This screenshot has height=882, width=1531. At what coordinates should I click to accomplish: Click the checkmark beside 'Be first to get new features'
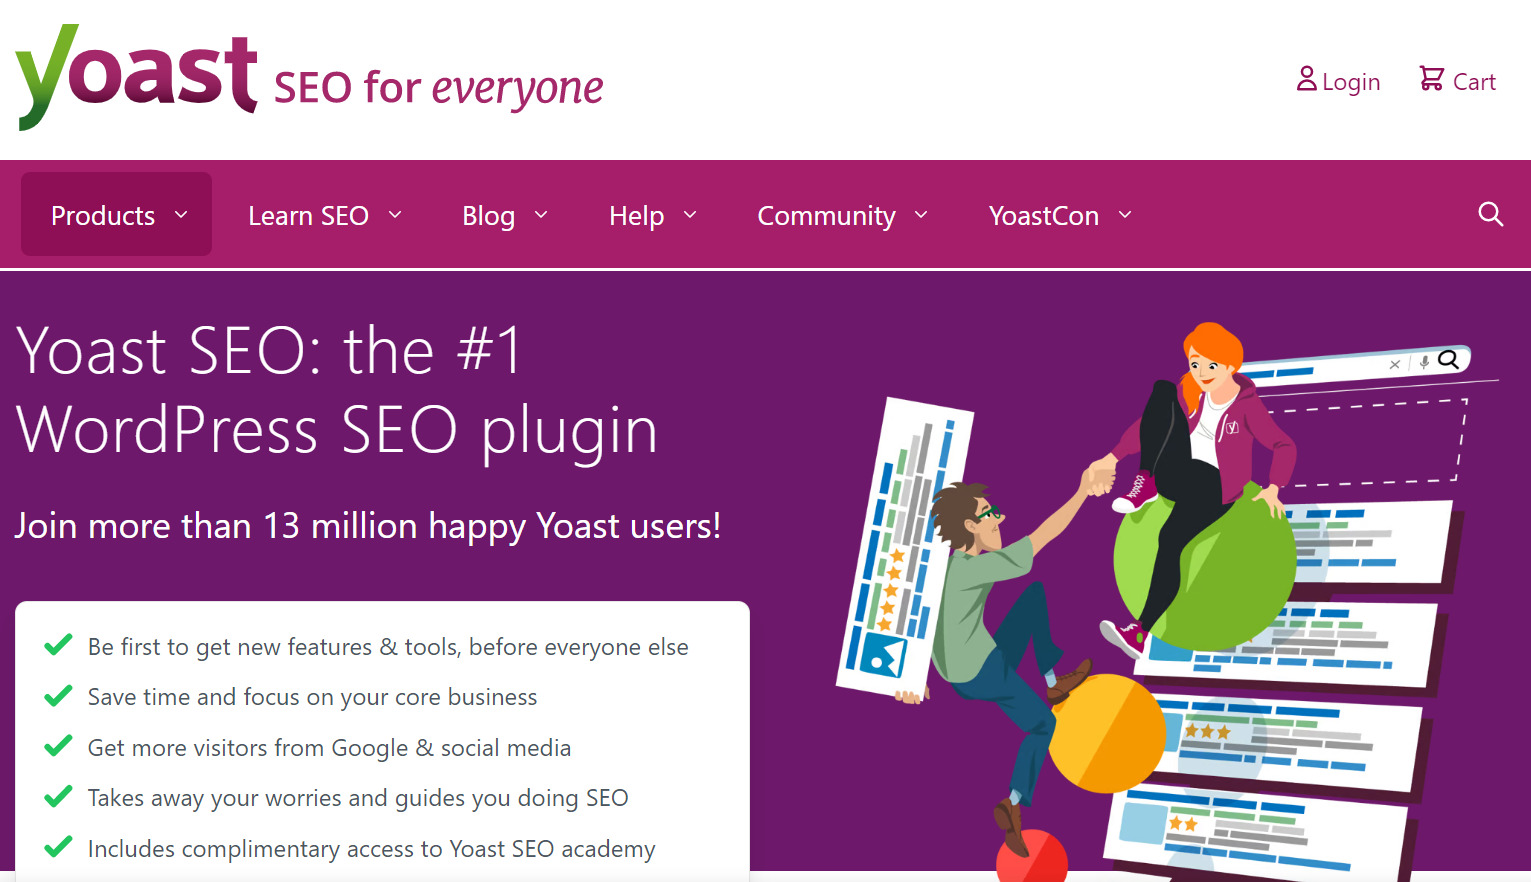(58, 645)
